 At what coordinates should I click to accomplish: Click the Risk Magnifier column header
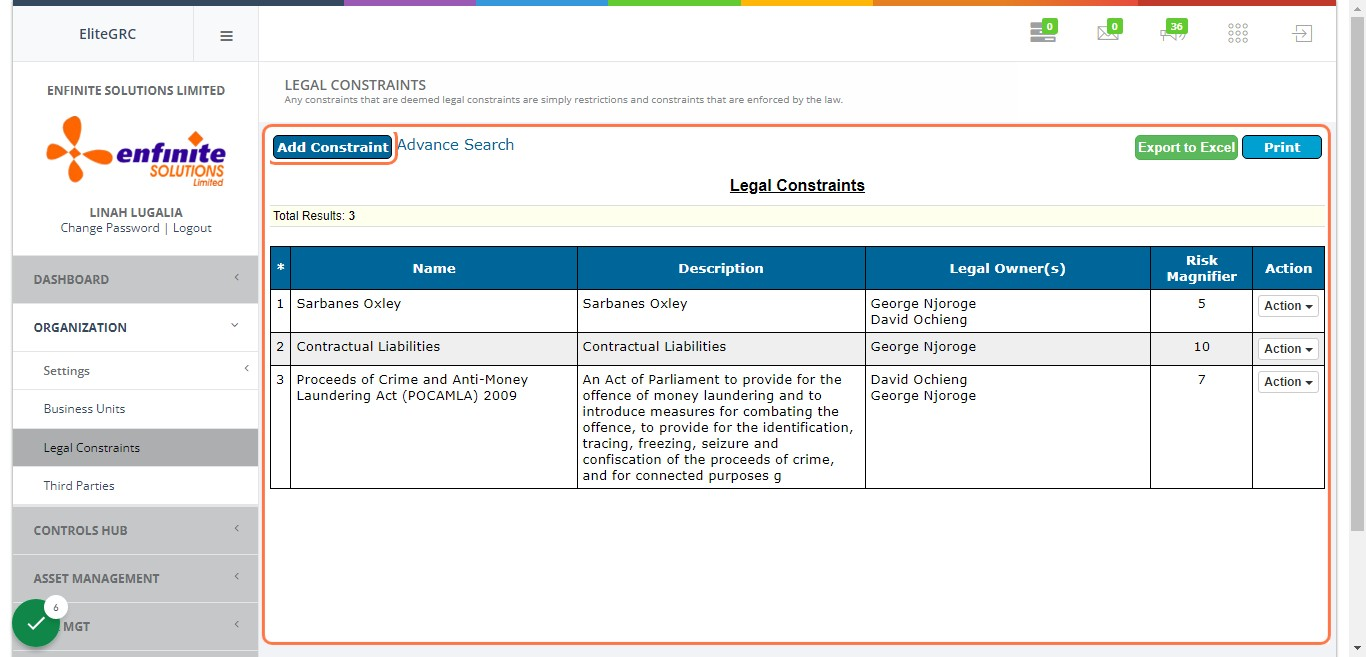1201,268
